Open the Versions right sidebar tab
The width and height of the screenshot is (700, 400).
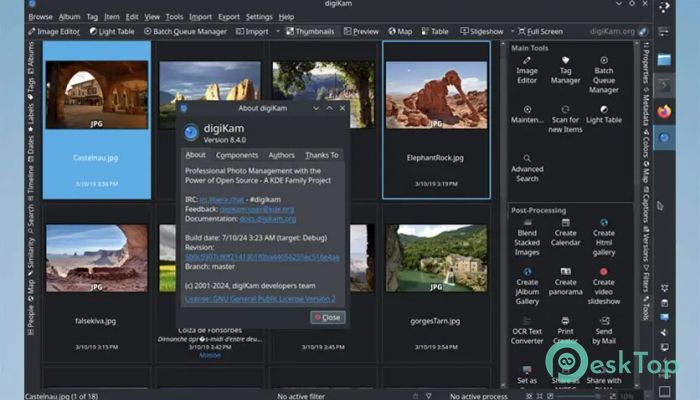(x=646, y=243)
